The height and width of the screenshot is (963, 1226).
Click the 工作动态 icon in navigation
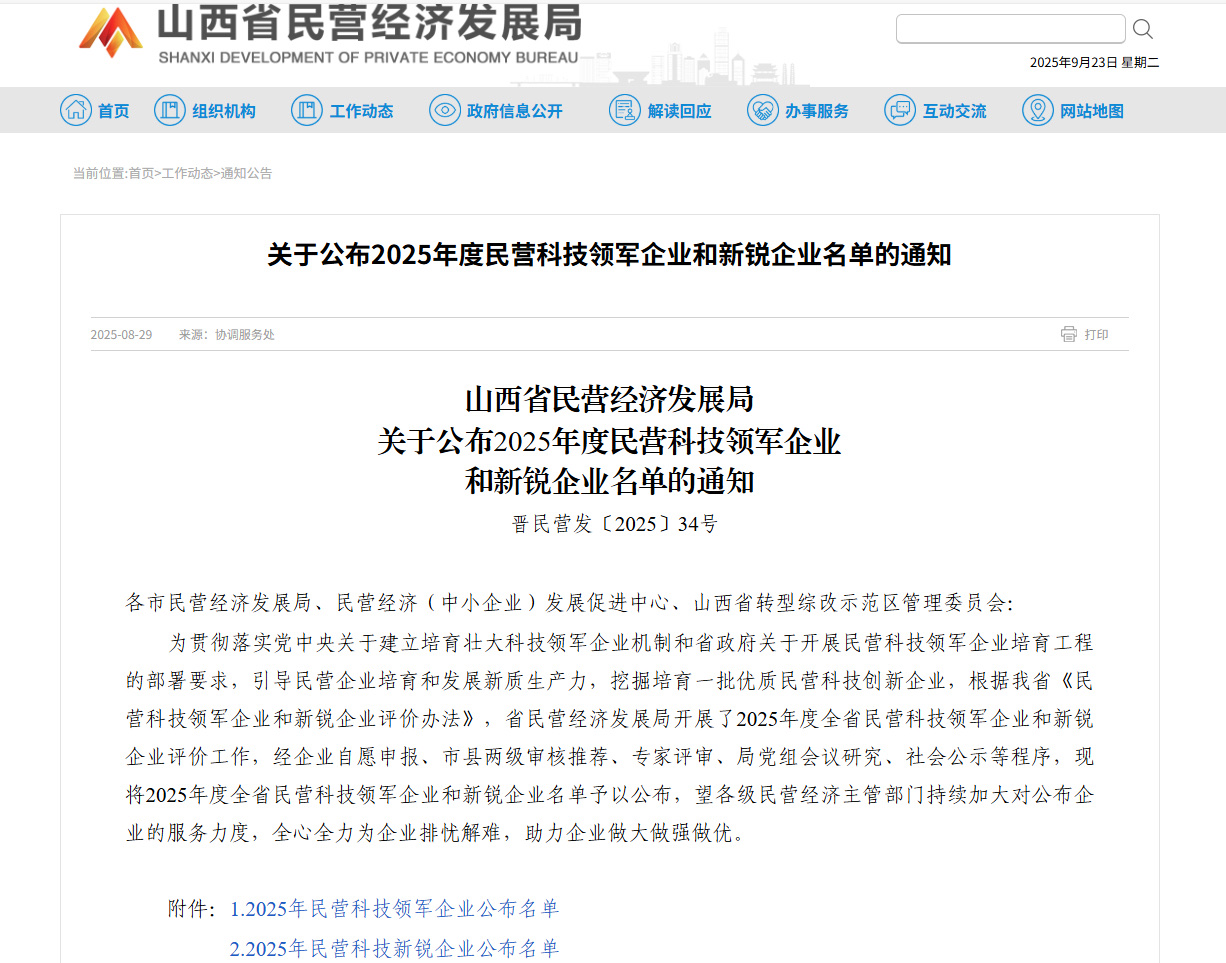click(307, 110)
